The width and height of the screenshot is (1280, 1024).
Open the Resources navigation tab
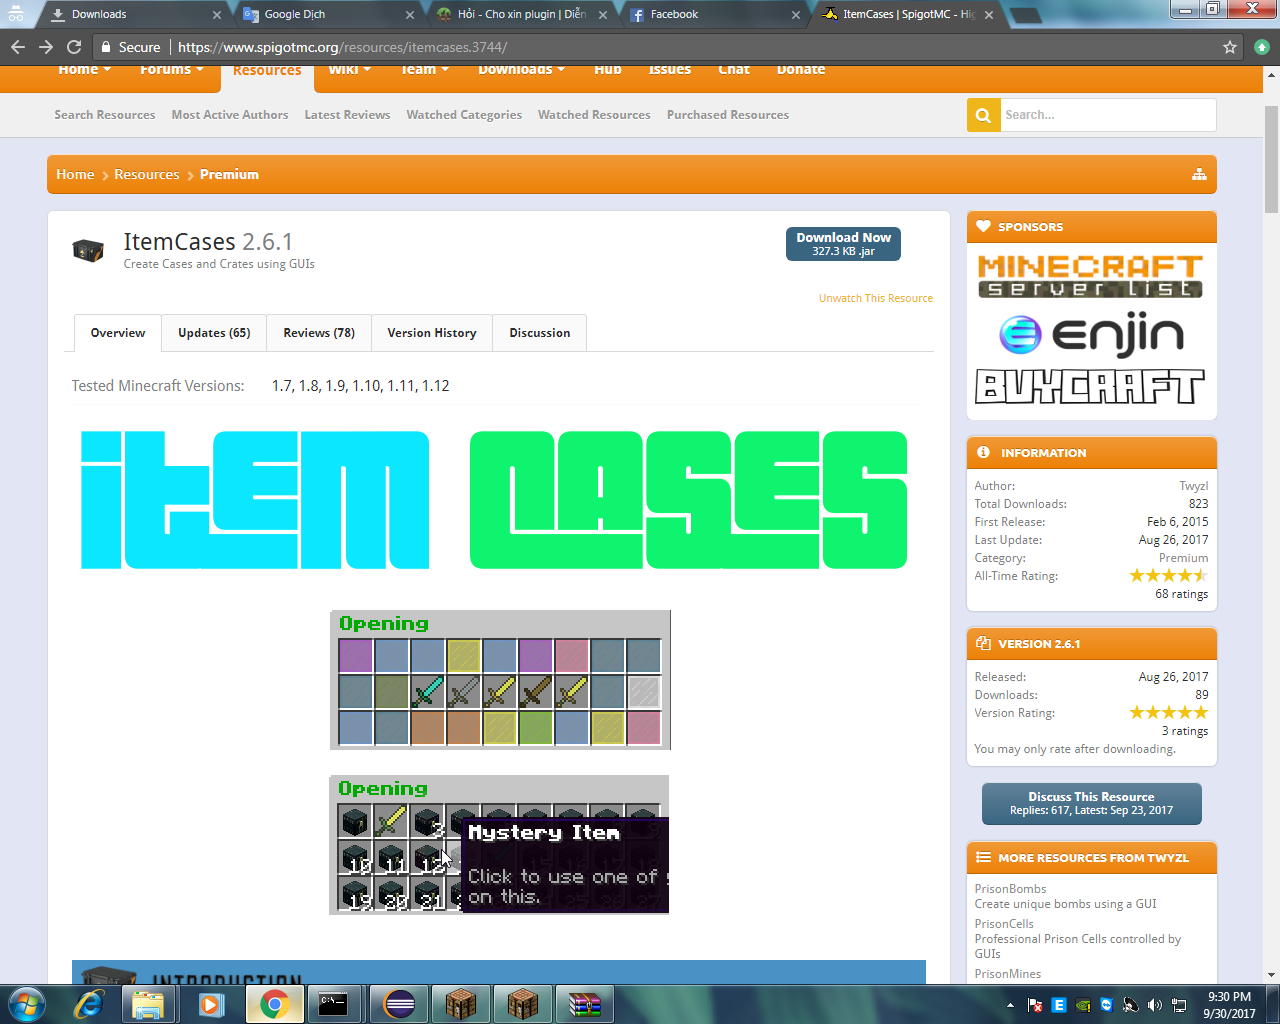267,72
